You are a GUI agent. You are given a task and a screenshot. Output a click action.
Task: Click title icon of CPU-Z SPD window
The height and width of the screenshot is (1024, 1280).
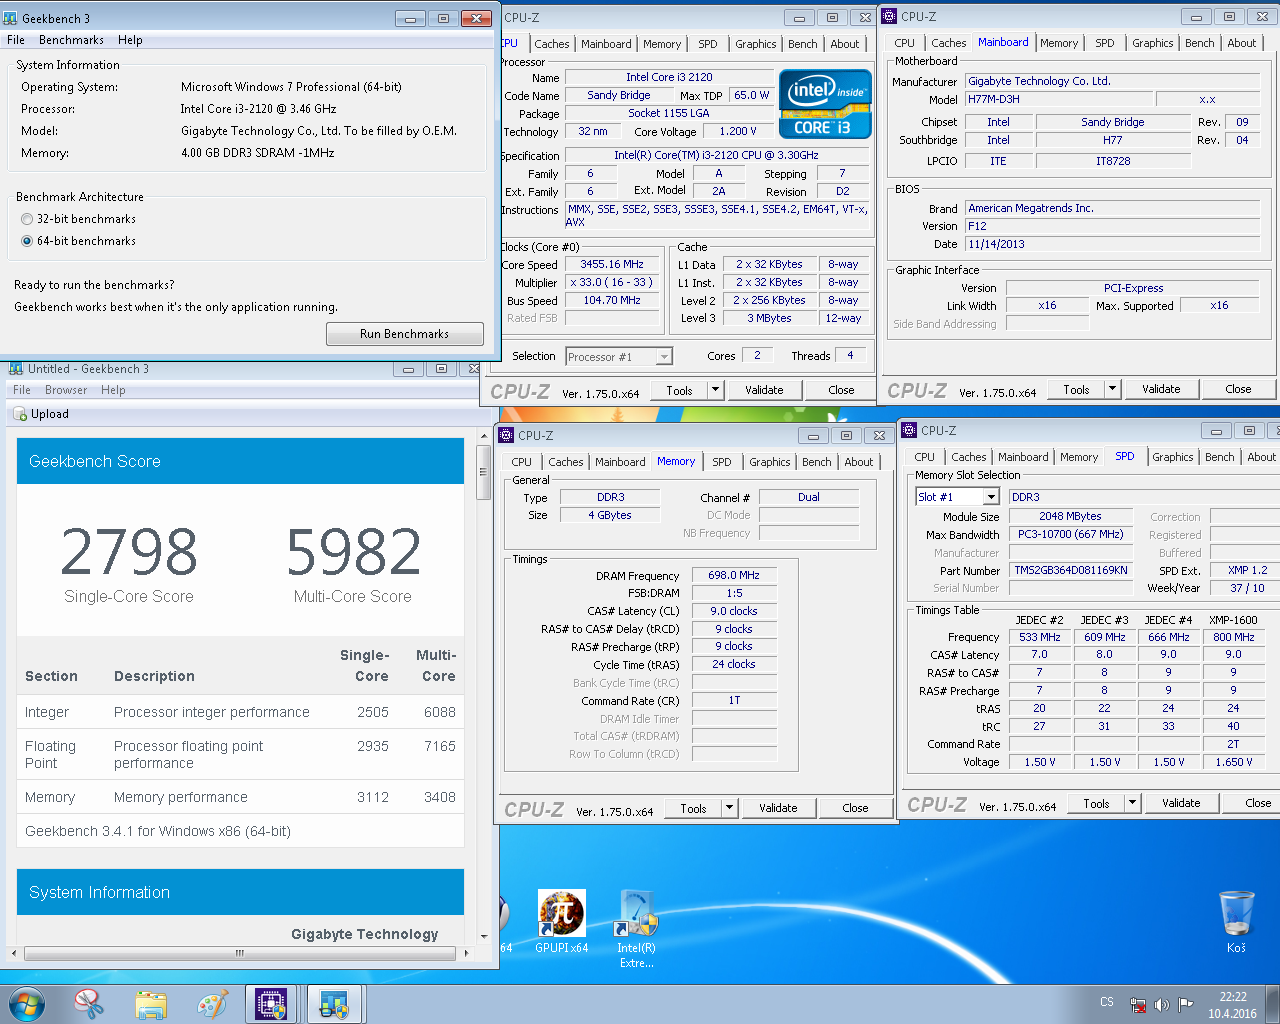pyautogui.click(x=909, y=430)
